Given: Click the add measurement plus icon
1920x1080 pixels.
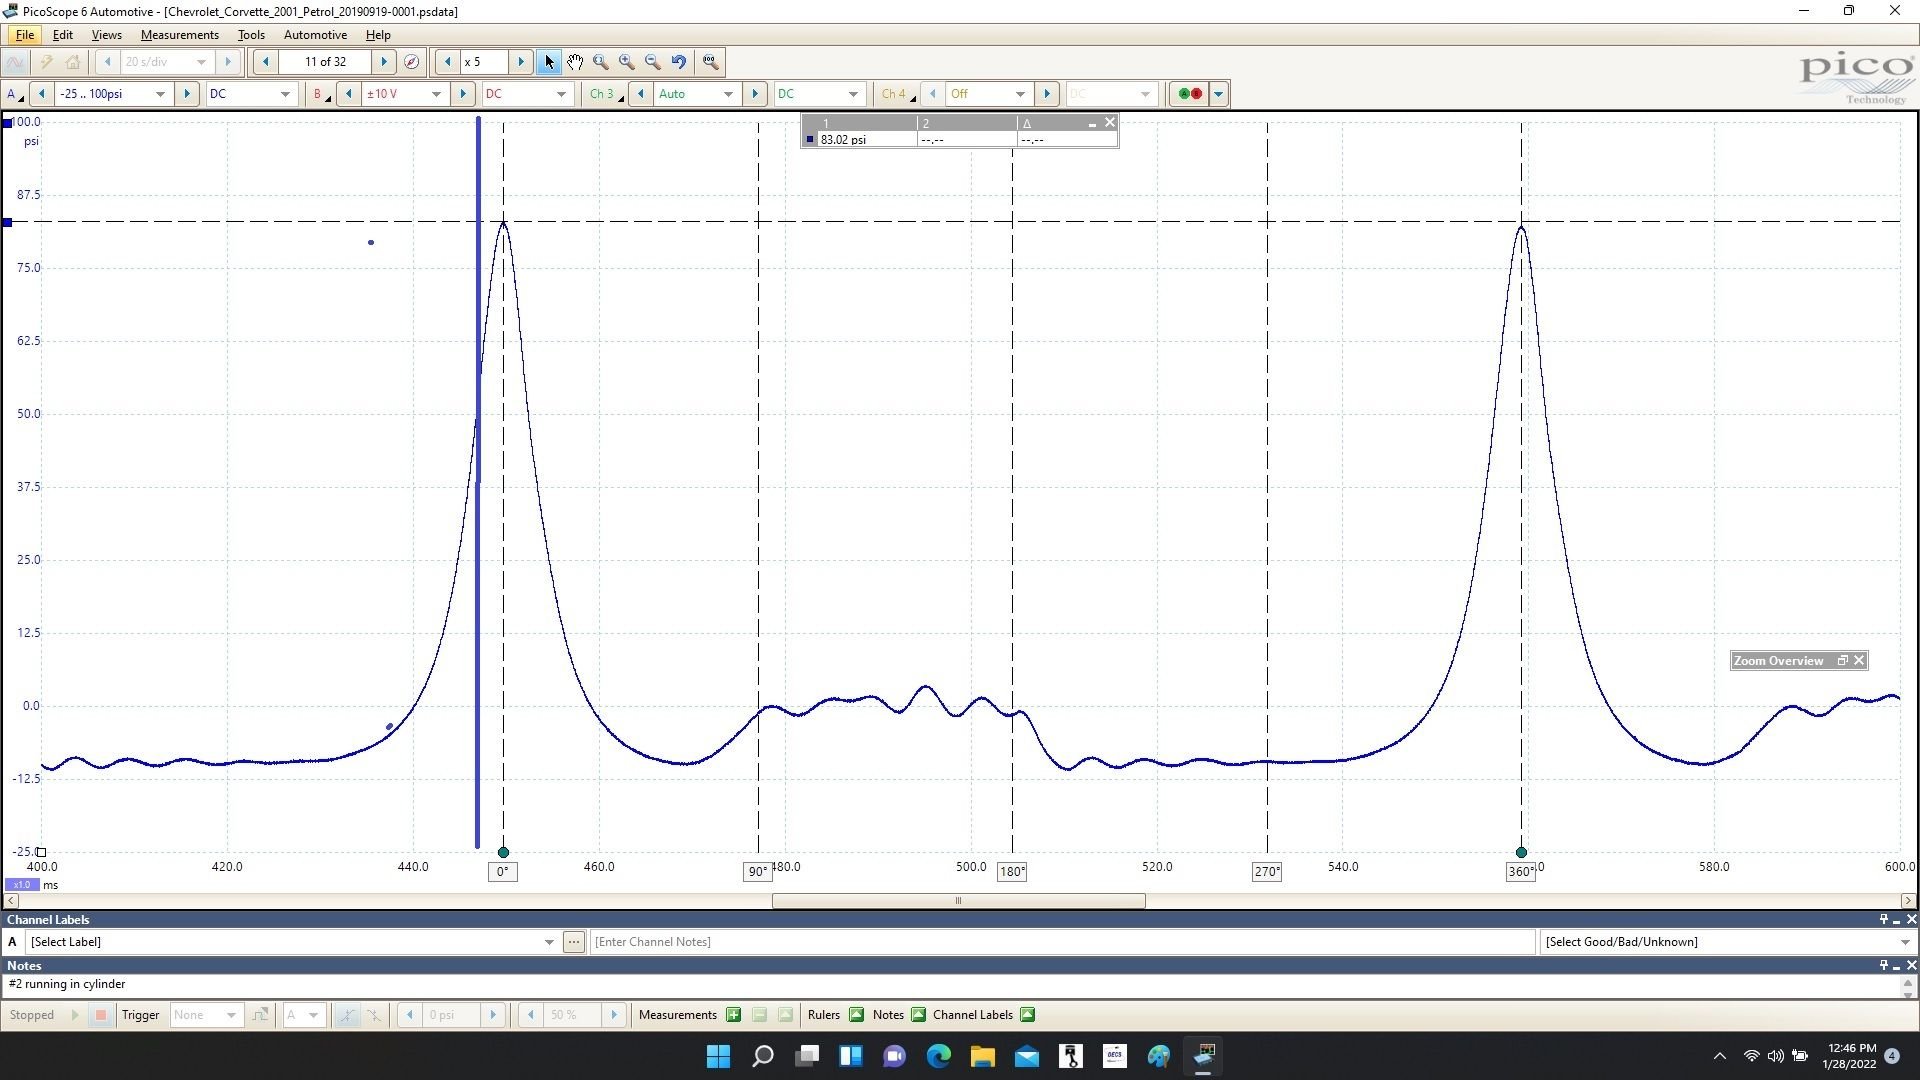Looking at the screenshot, I should point(733,1015).
